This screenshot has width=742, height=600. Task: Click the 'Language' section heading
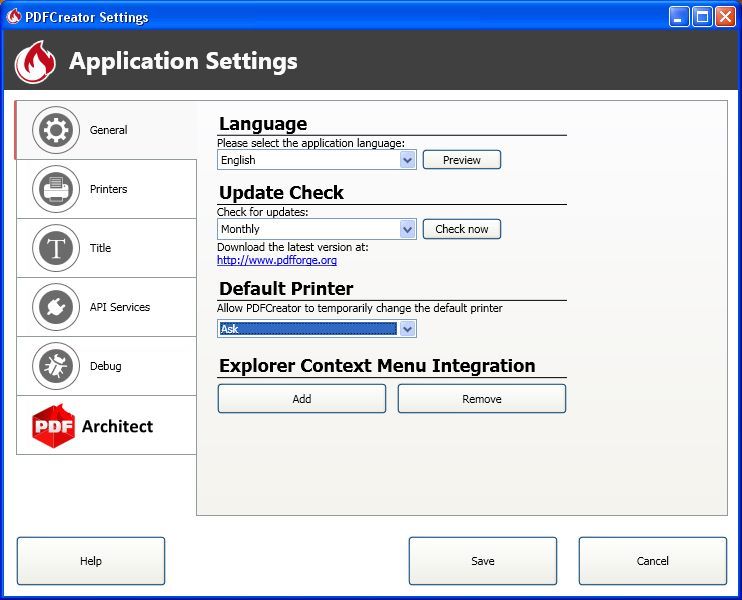(x=263, y=124)
